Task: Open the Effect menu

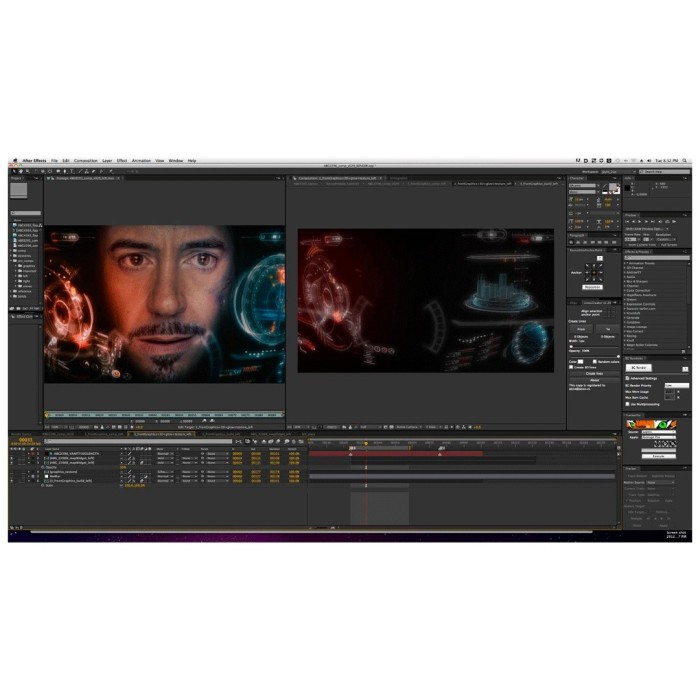Action: pos(122,161)
